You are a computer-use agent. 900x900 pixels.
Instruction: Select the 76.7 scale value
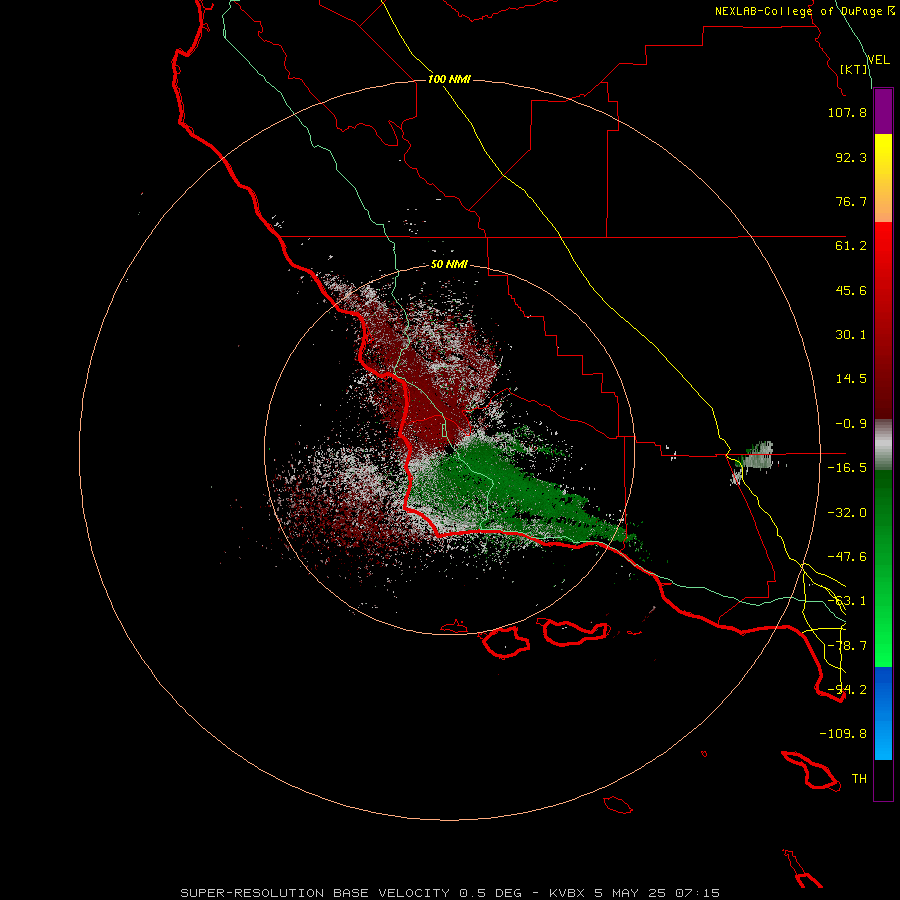click(851, 201)
